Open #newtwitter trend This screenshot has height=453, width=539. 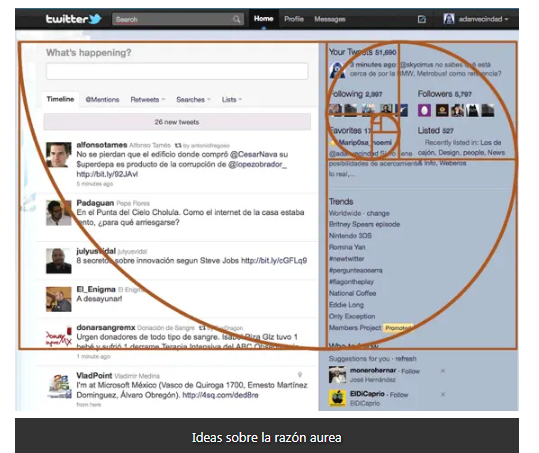(x=346, y=259)
